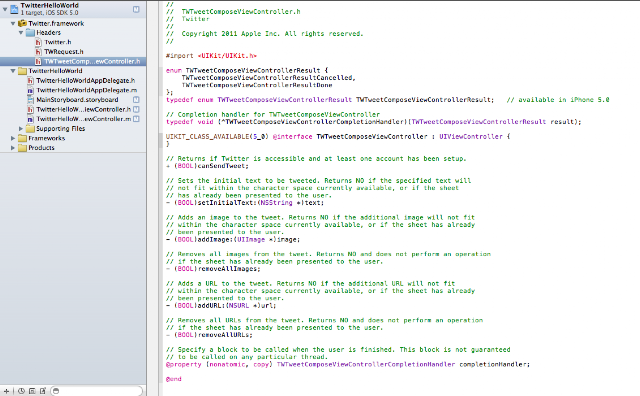Click the Copyright 2011 Apple Inc. comment
The width and height of the screenshot is (640, 396).
pyautogui.click(x=264, y=34)
